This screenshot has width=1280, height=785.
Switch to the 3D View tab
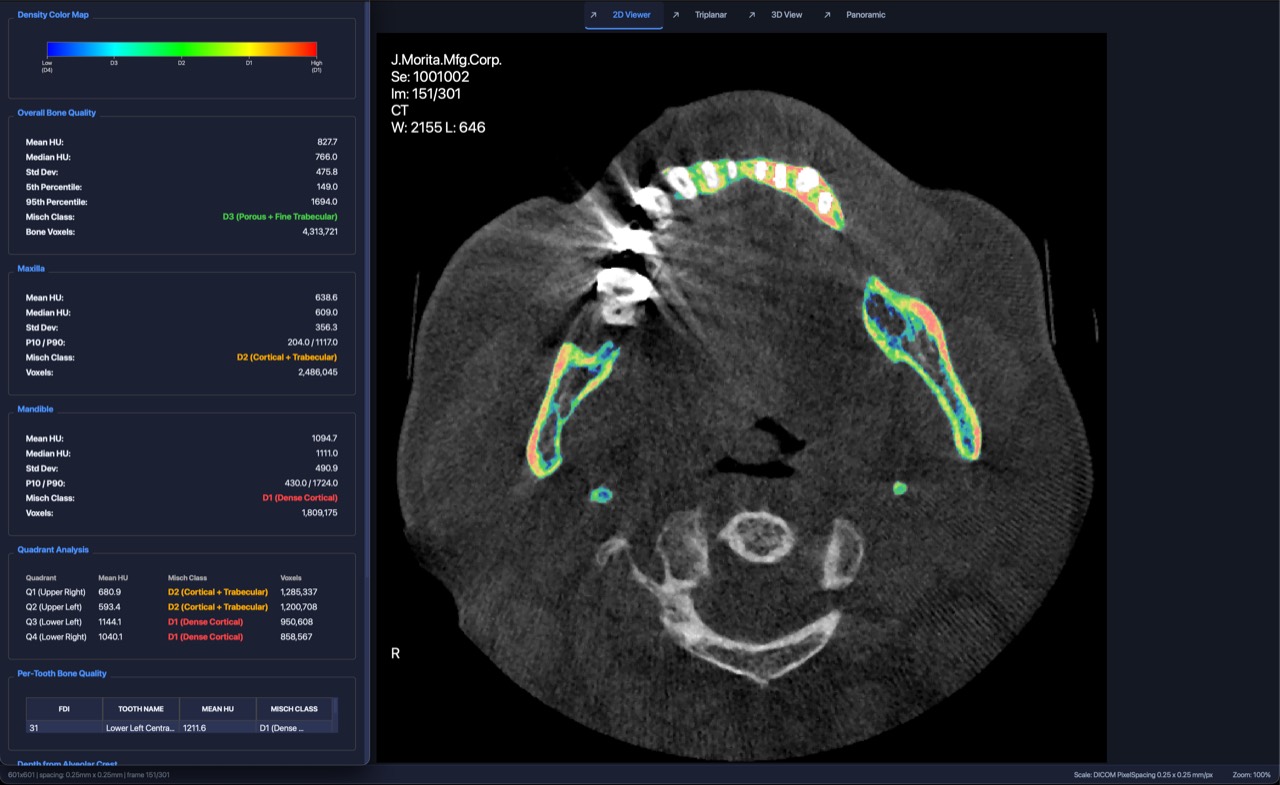(x=777, y=15)
